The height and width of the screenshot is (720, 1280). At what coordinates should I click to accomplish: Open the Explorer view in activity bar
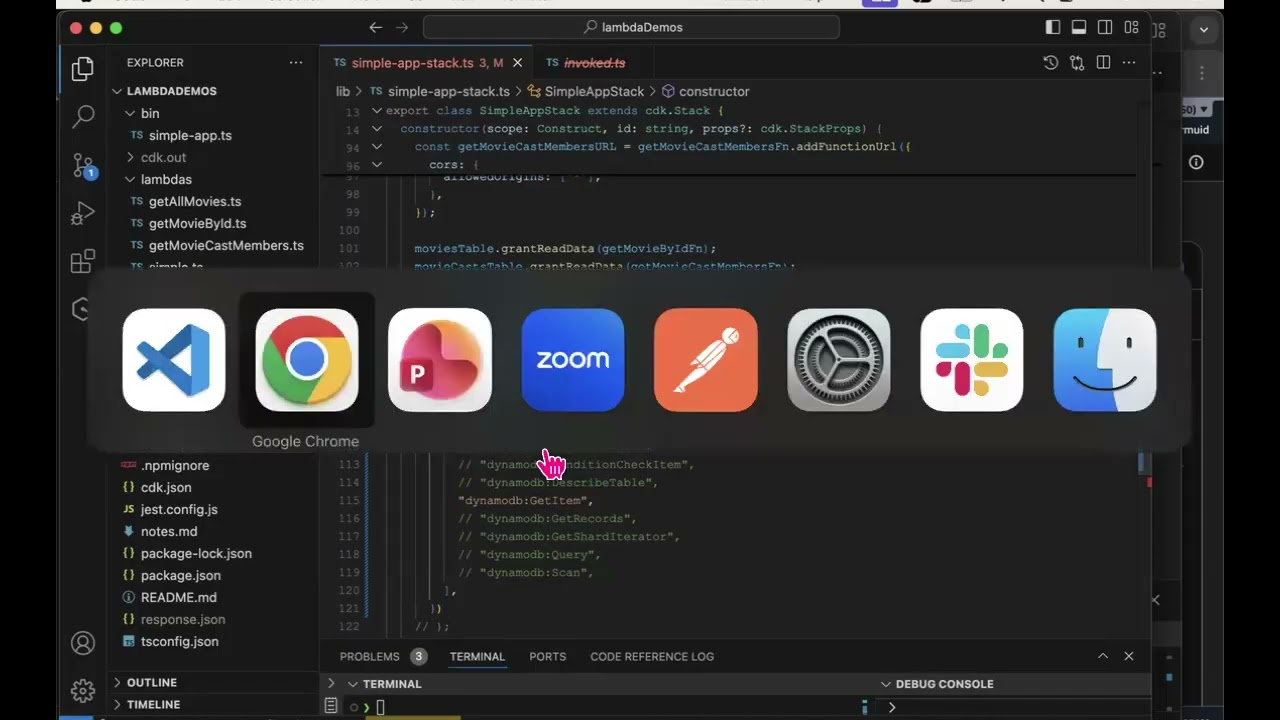click(83, 69)
